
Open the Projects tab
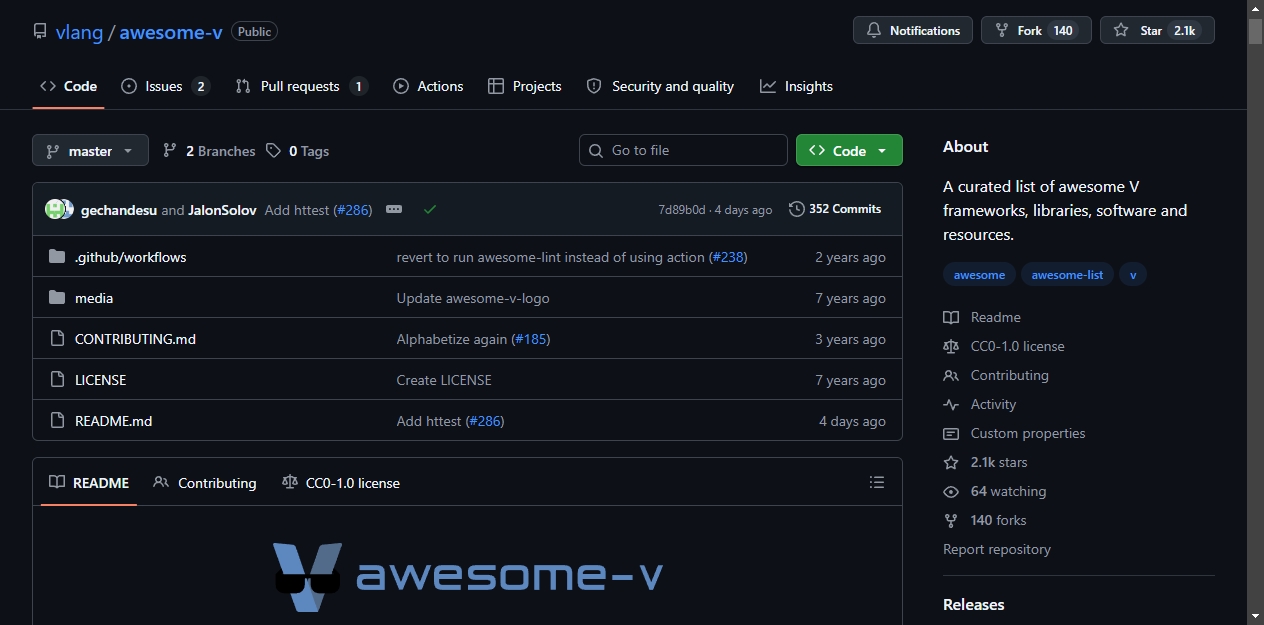coord(525,86)
